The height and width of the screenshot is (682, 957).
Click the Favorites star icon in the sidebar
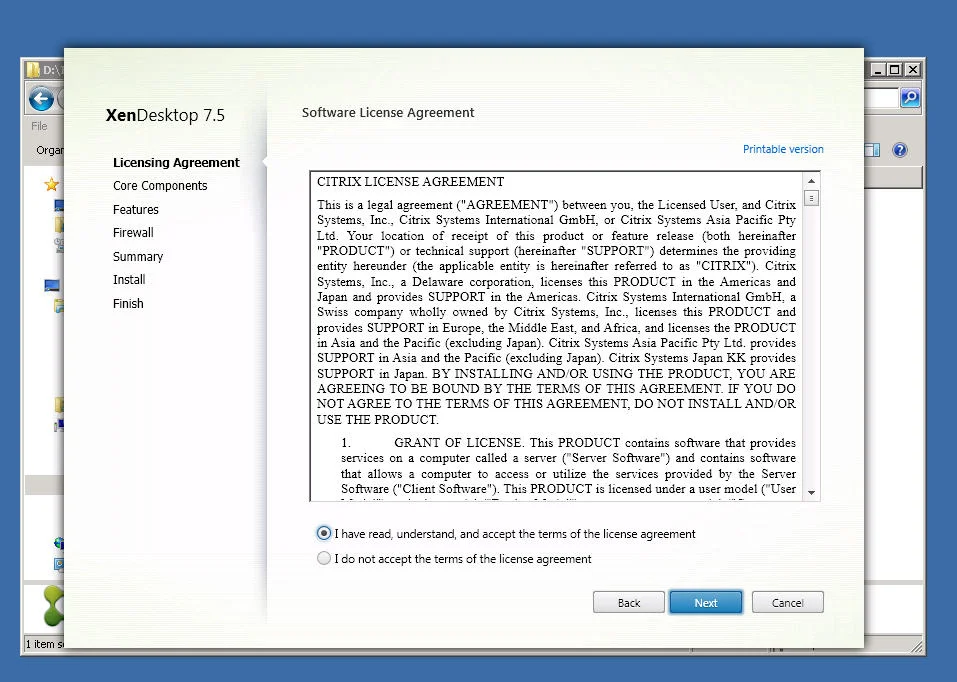[x=52, y=184]
